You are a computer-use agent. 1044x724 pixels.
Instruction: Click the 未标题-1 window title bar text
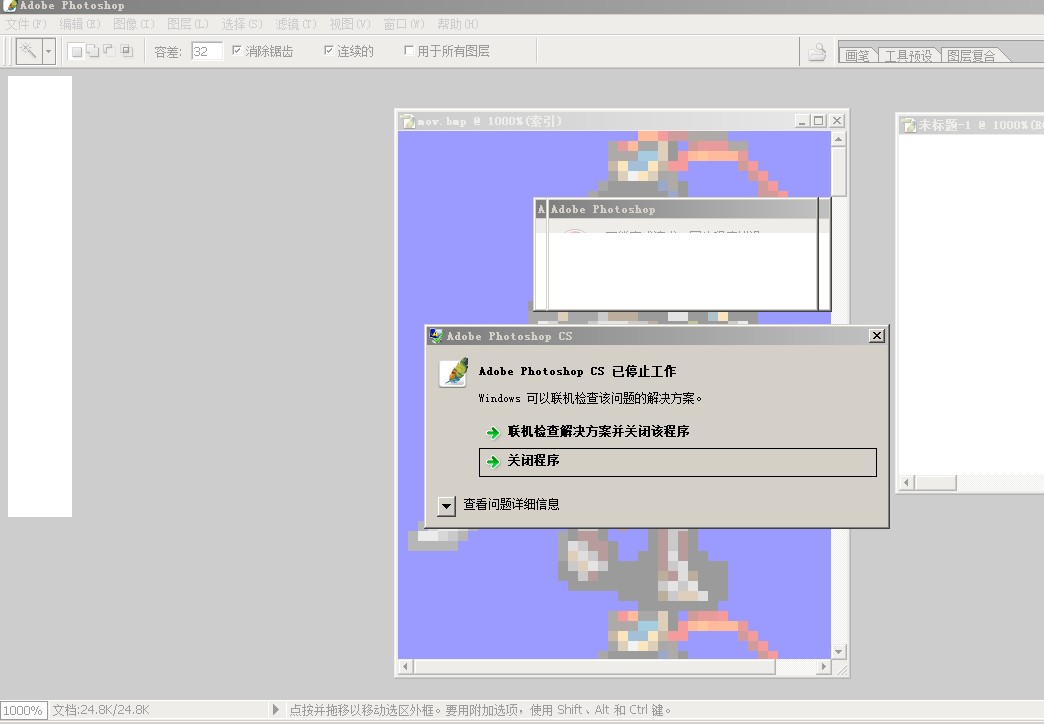click(x=980, y=125)
